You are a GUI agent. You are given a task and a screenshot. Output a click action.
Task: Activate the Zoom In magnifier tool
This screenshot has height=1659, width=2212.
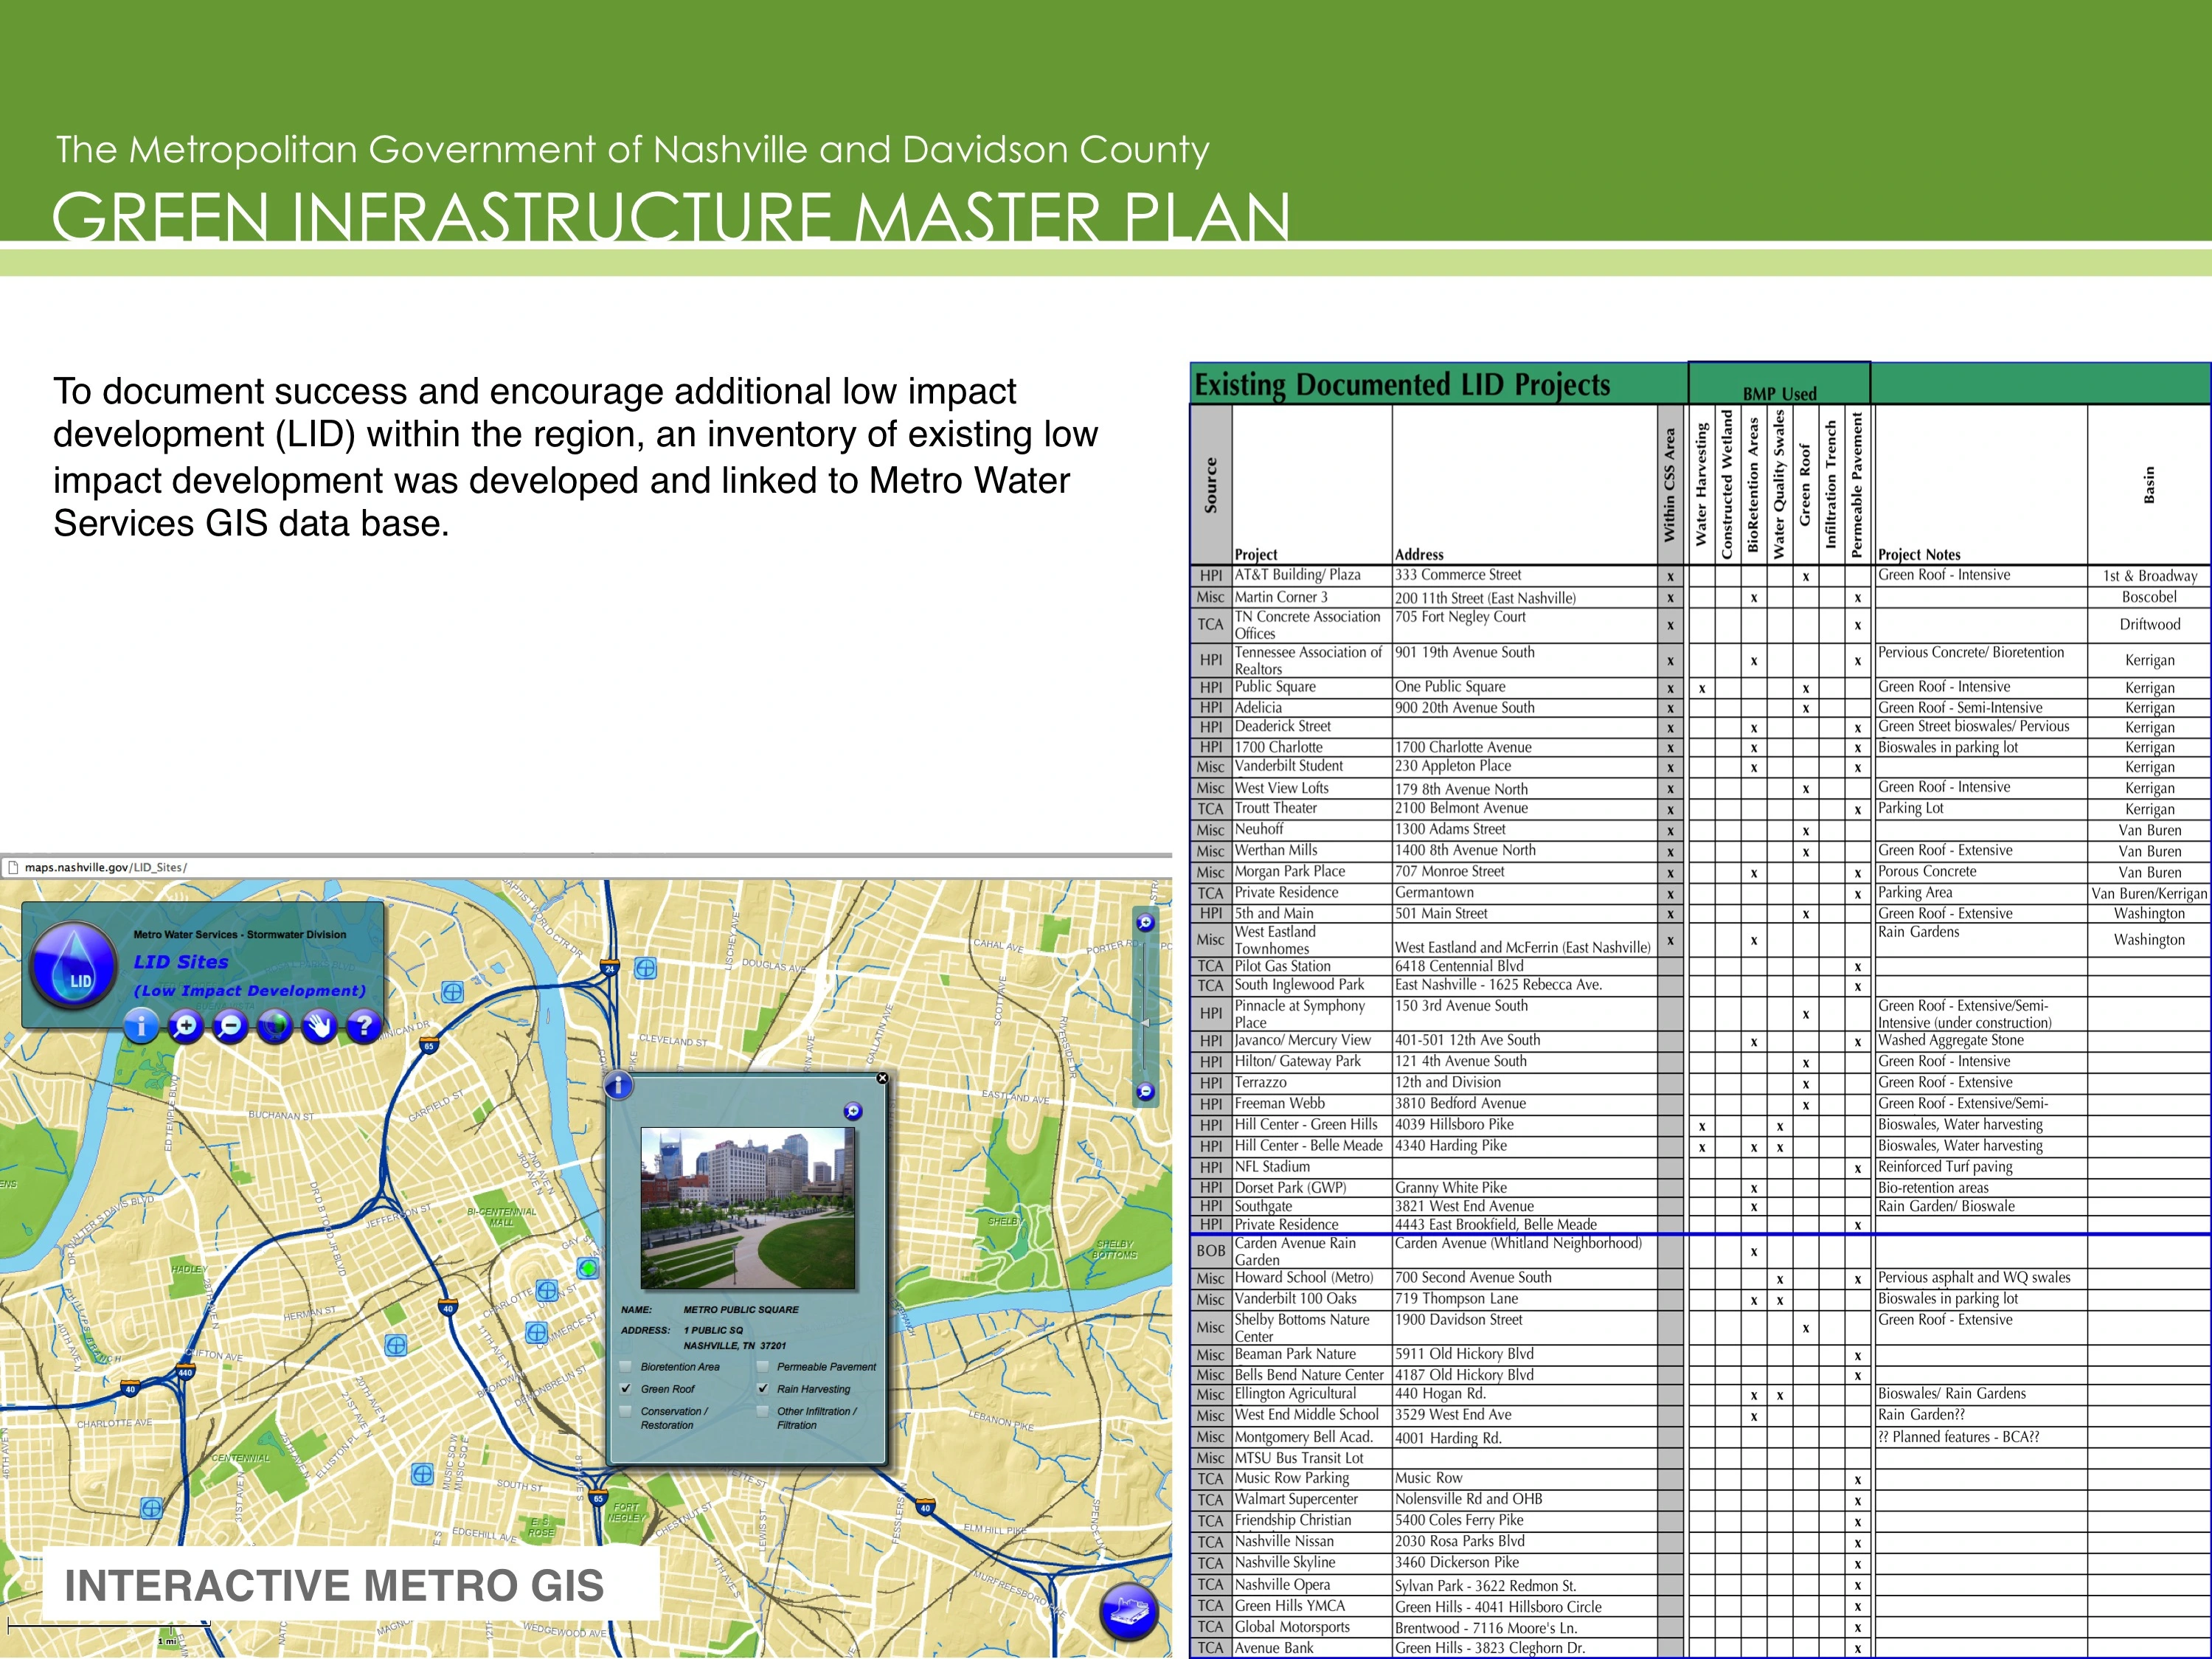(186, 1026)
